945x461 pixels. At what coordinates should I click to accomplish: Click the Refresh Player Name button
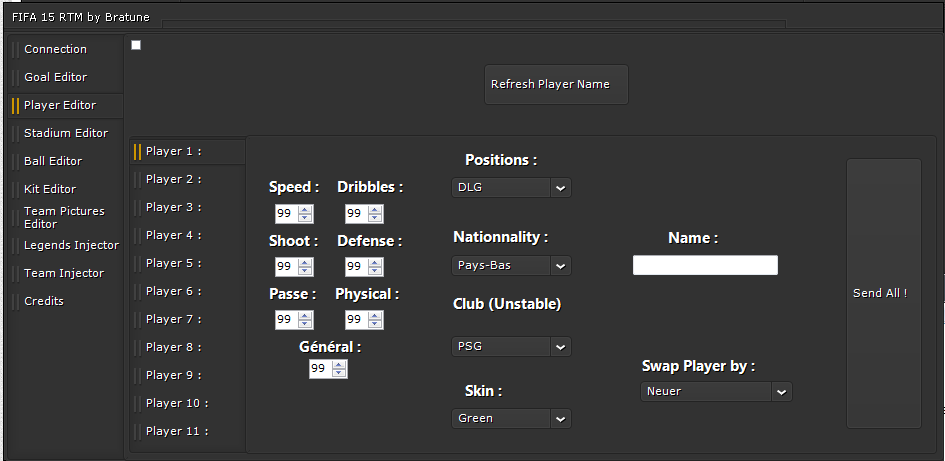(x=556, y=84)
